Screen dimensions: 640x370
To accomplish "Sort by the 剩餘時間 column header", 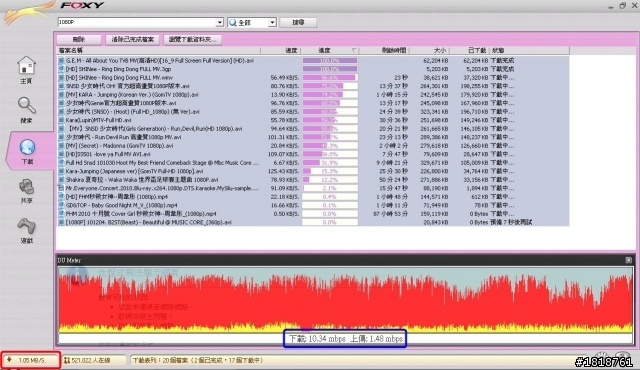I will [x=384, y=51].
